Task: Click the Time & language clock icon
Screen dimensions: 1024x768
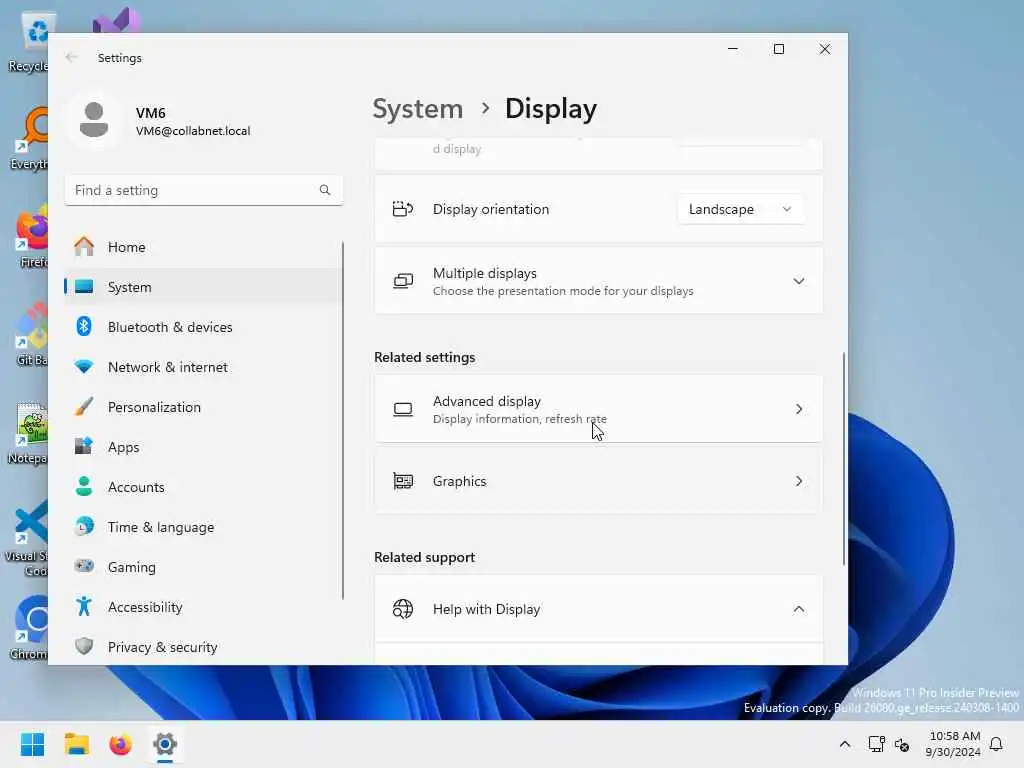Action: coord(84,526)
